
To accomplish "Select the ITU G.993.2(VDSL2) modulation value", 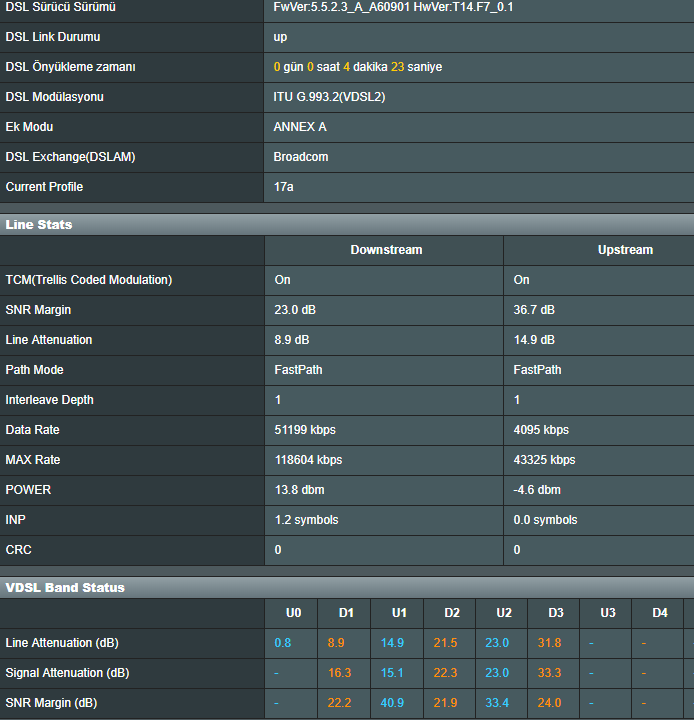I will click(x=329, y=97).
